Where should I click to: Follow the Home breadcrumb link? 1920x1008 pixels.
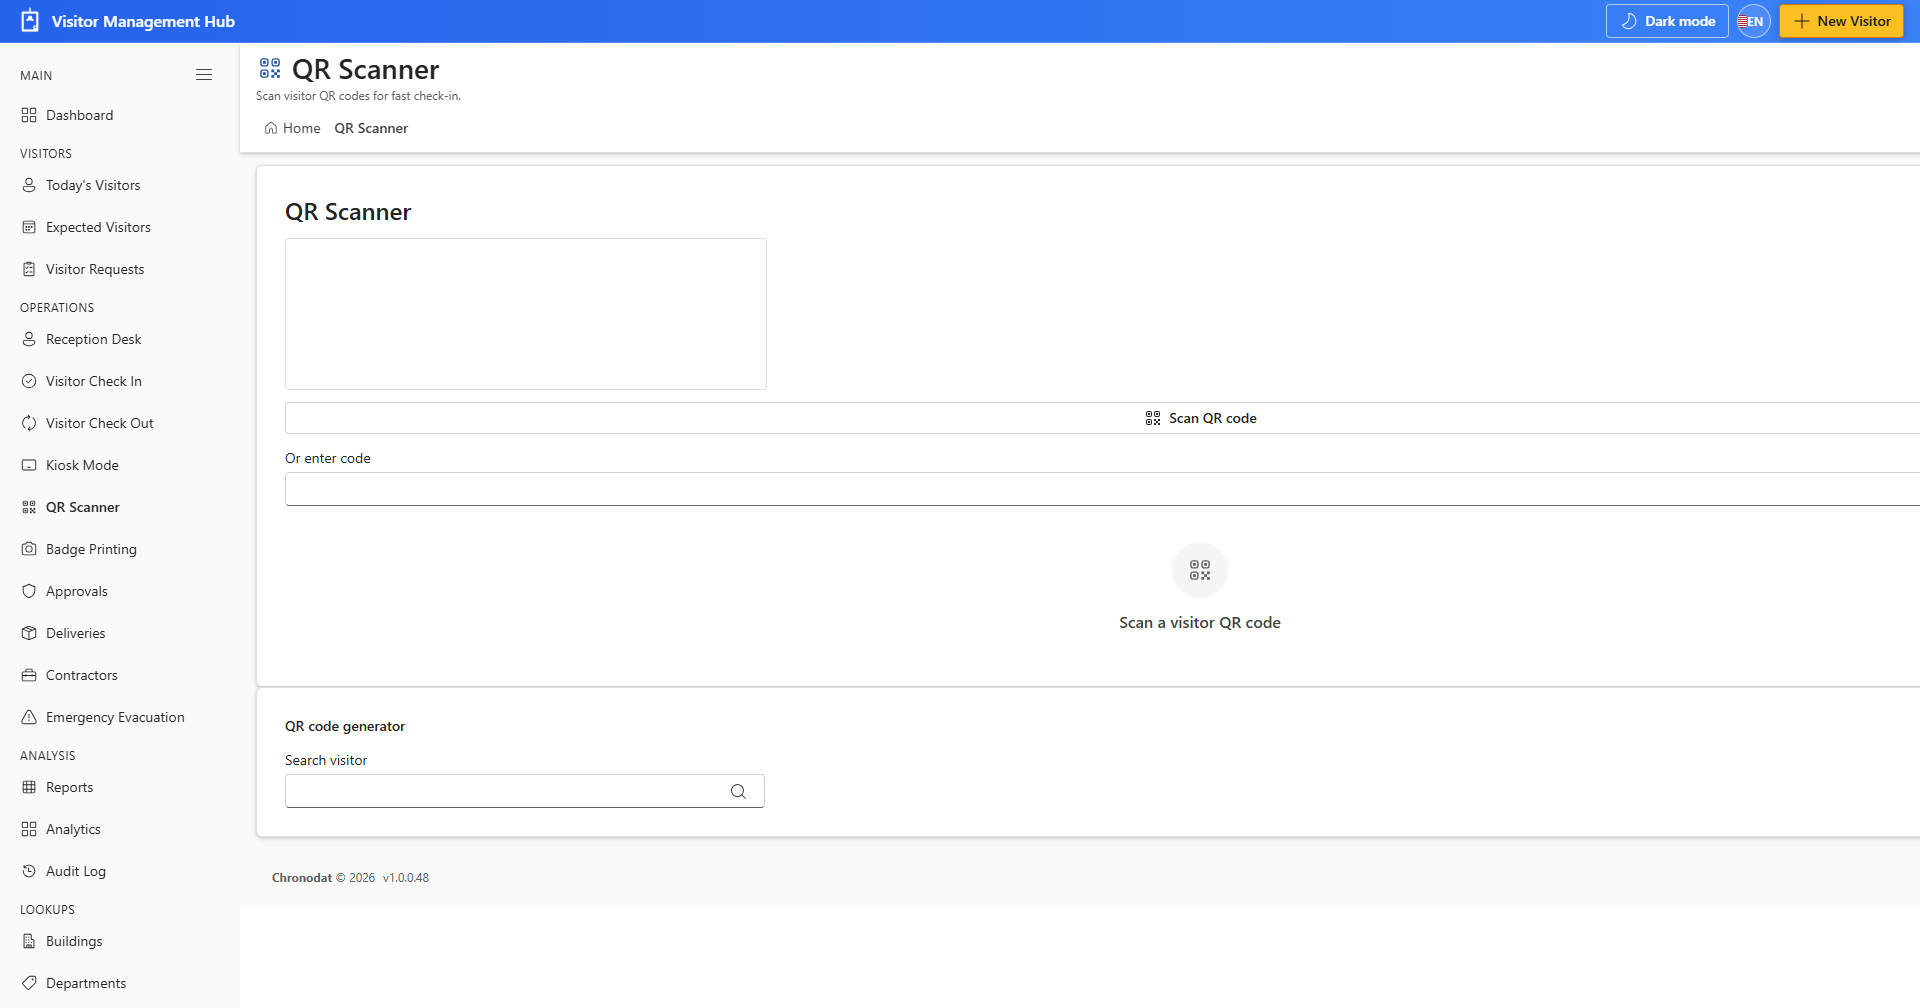tap(301, 128)
